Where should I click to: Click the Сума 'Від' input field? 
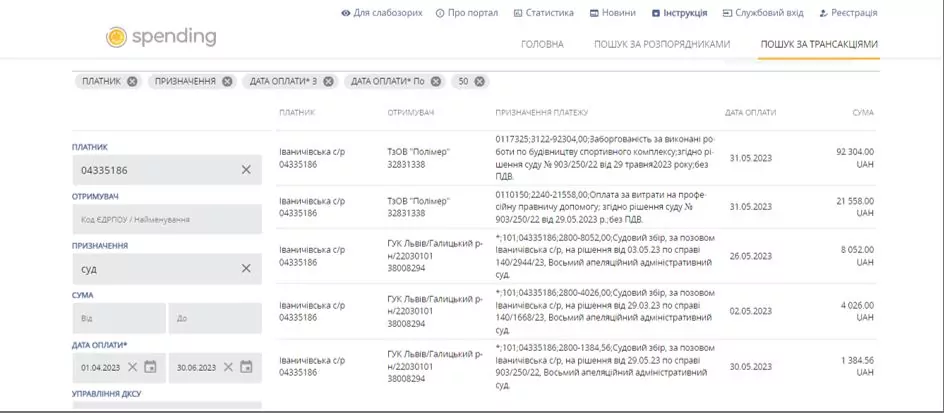pos(118,318)
